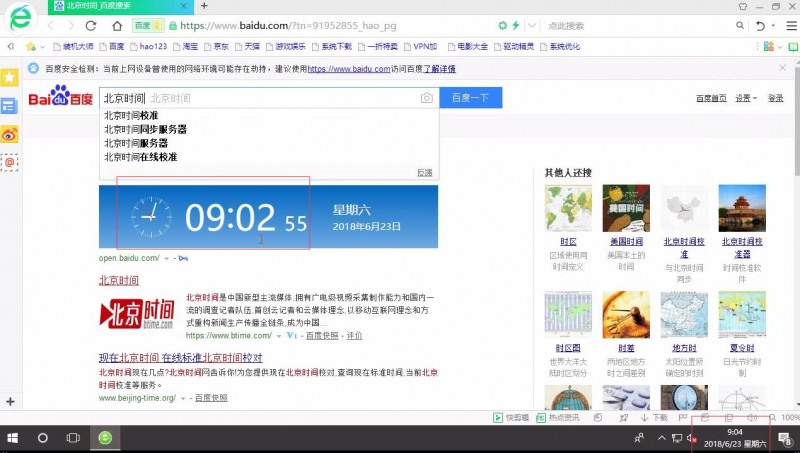800x453 pixels.
Task: Open the notification action center icon
Action: coord(785,438)
